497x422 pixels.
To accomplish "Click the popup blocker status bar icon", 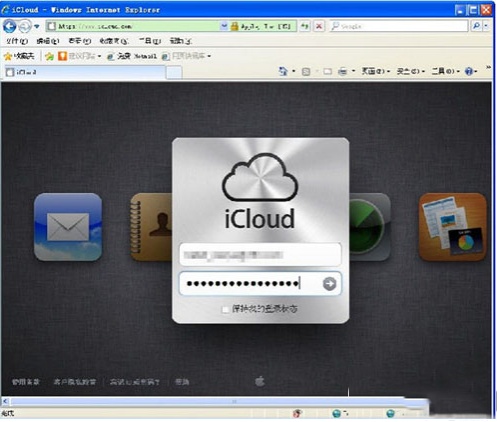I will (x=297, y=413).
